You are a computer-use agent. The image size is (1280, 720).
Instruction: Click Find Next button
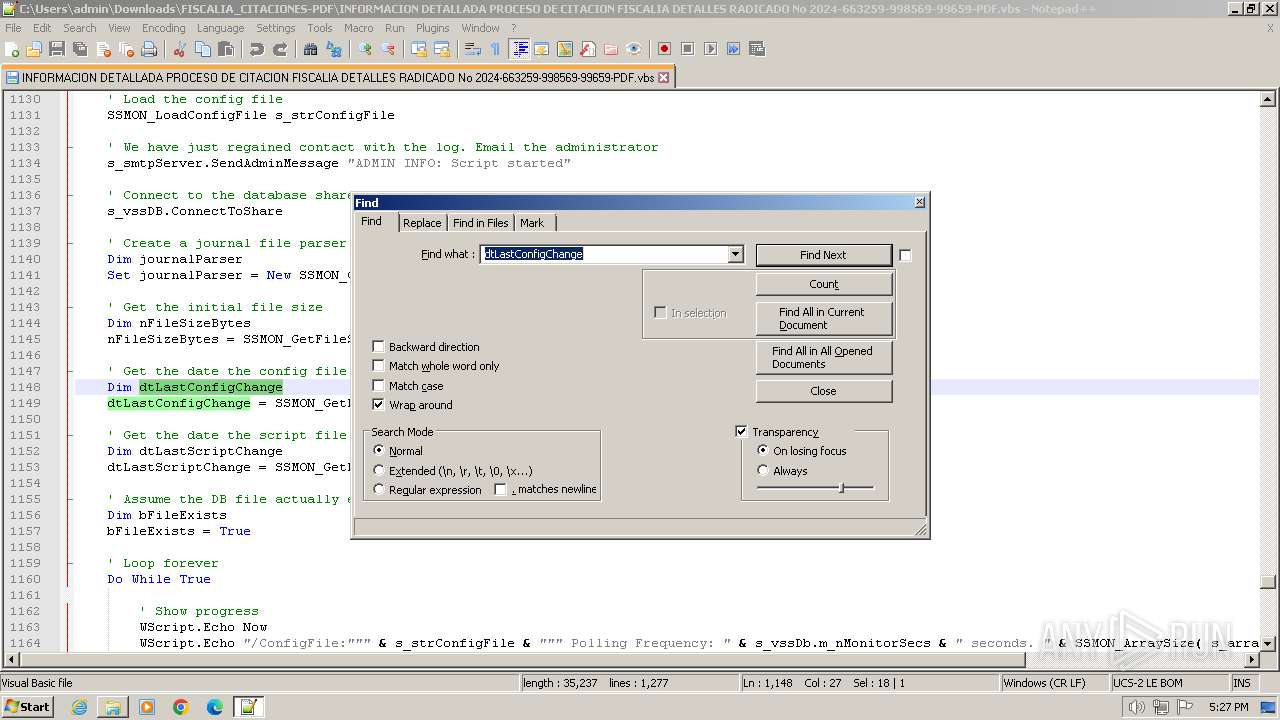coord(823,255)
